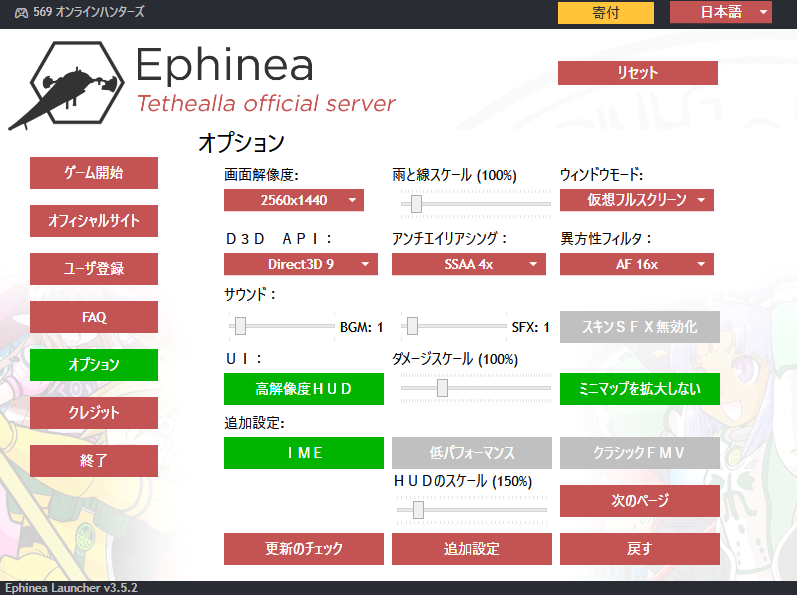Viewport: 797px width, 595px height.
Task: Toggle the スキンSFX無効化 option
Action: (639, 327)
